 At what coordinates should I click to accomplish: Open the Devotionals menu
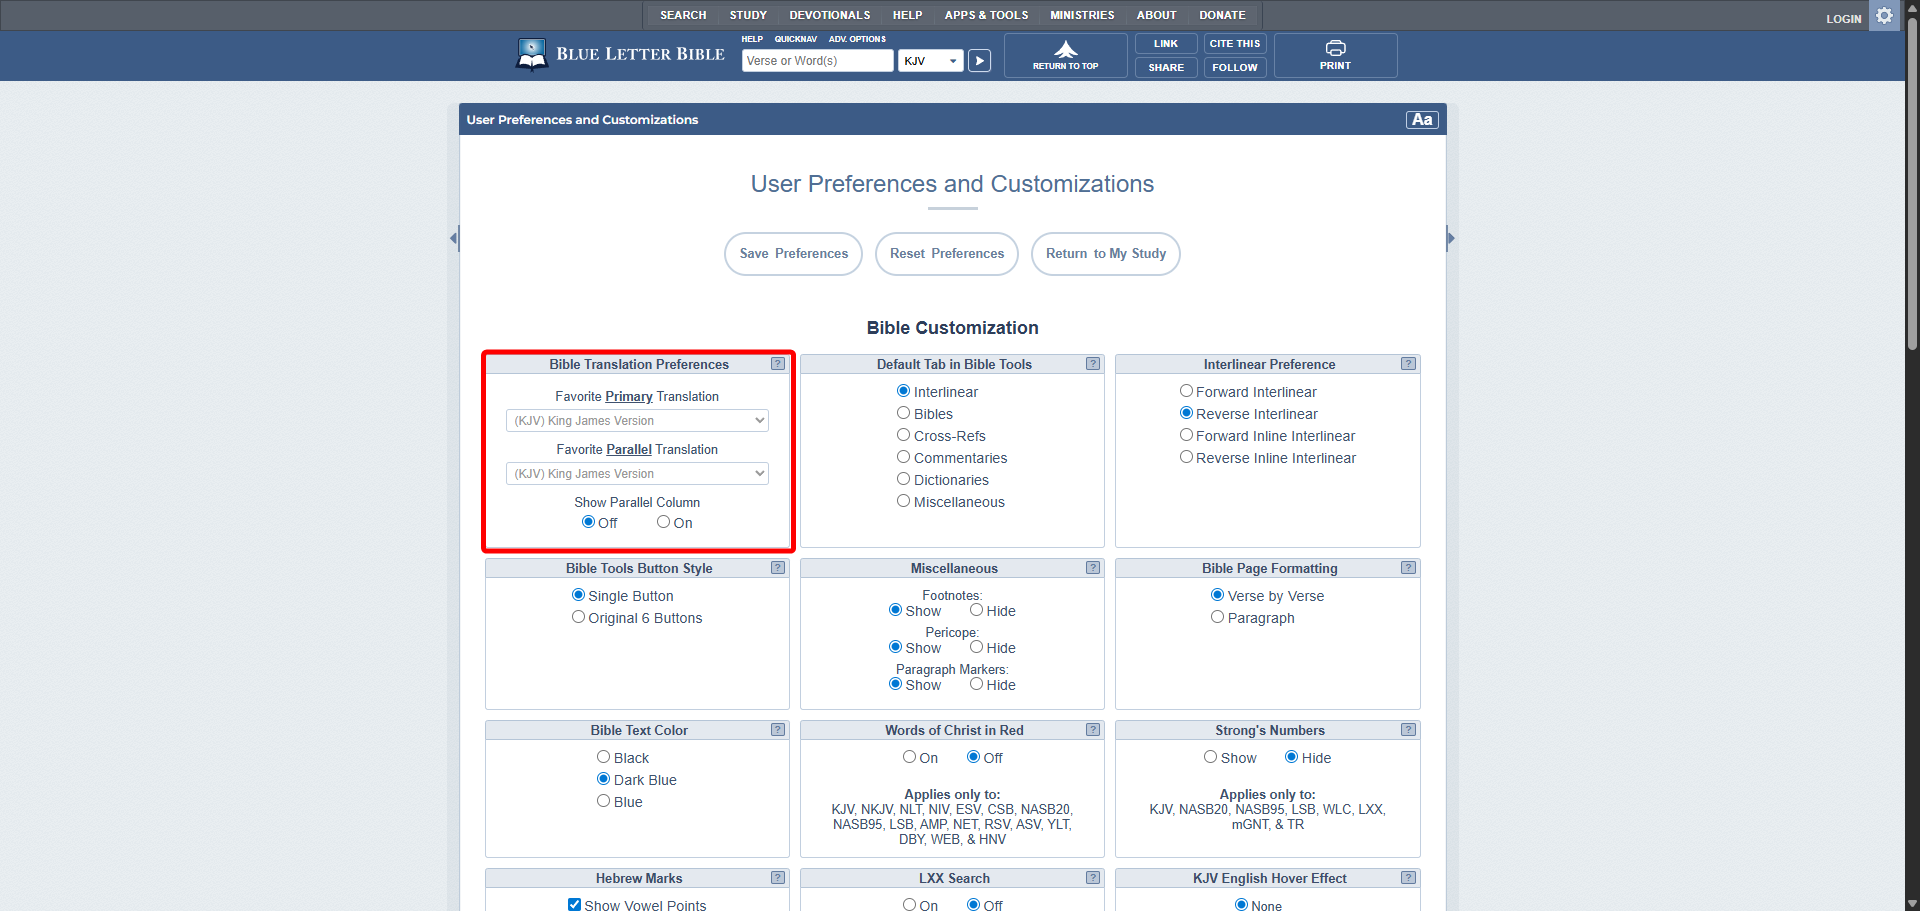point(829,15)
